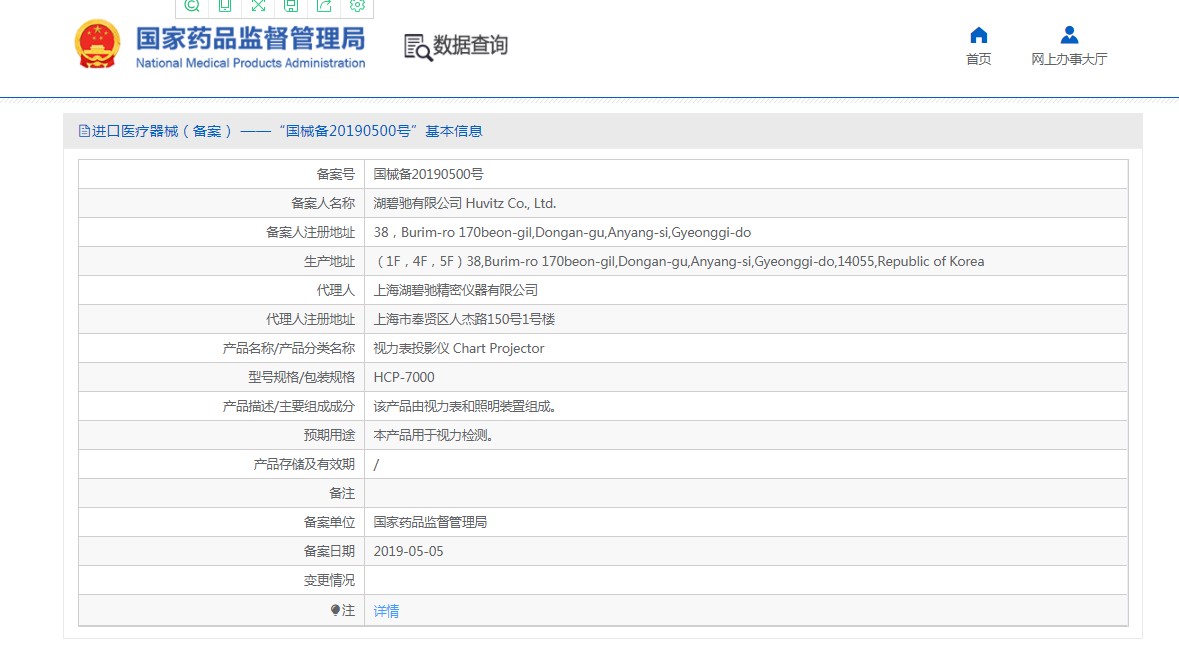Viewport: 1179px width, 652px height.
Task: Click the 产品名称/产品分类名称 label
Action: [x=289, y=348]
